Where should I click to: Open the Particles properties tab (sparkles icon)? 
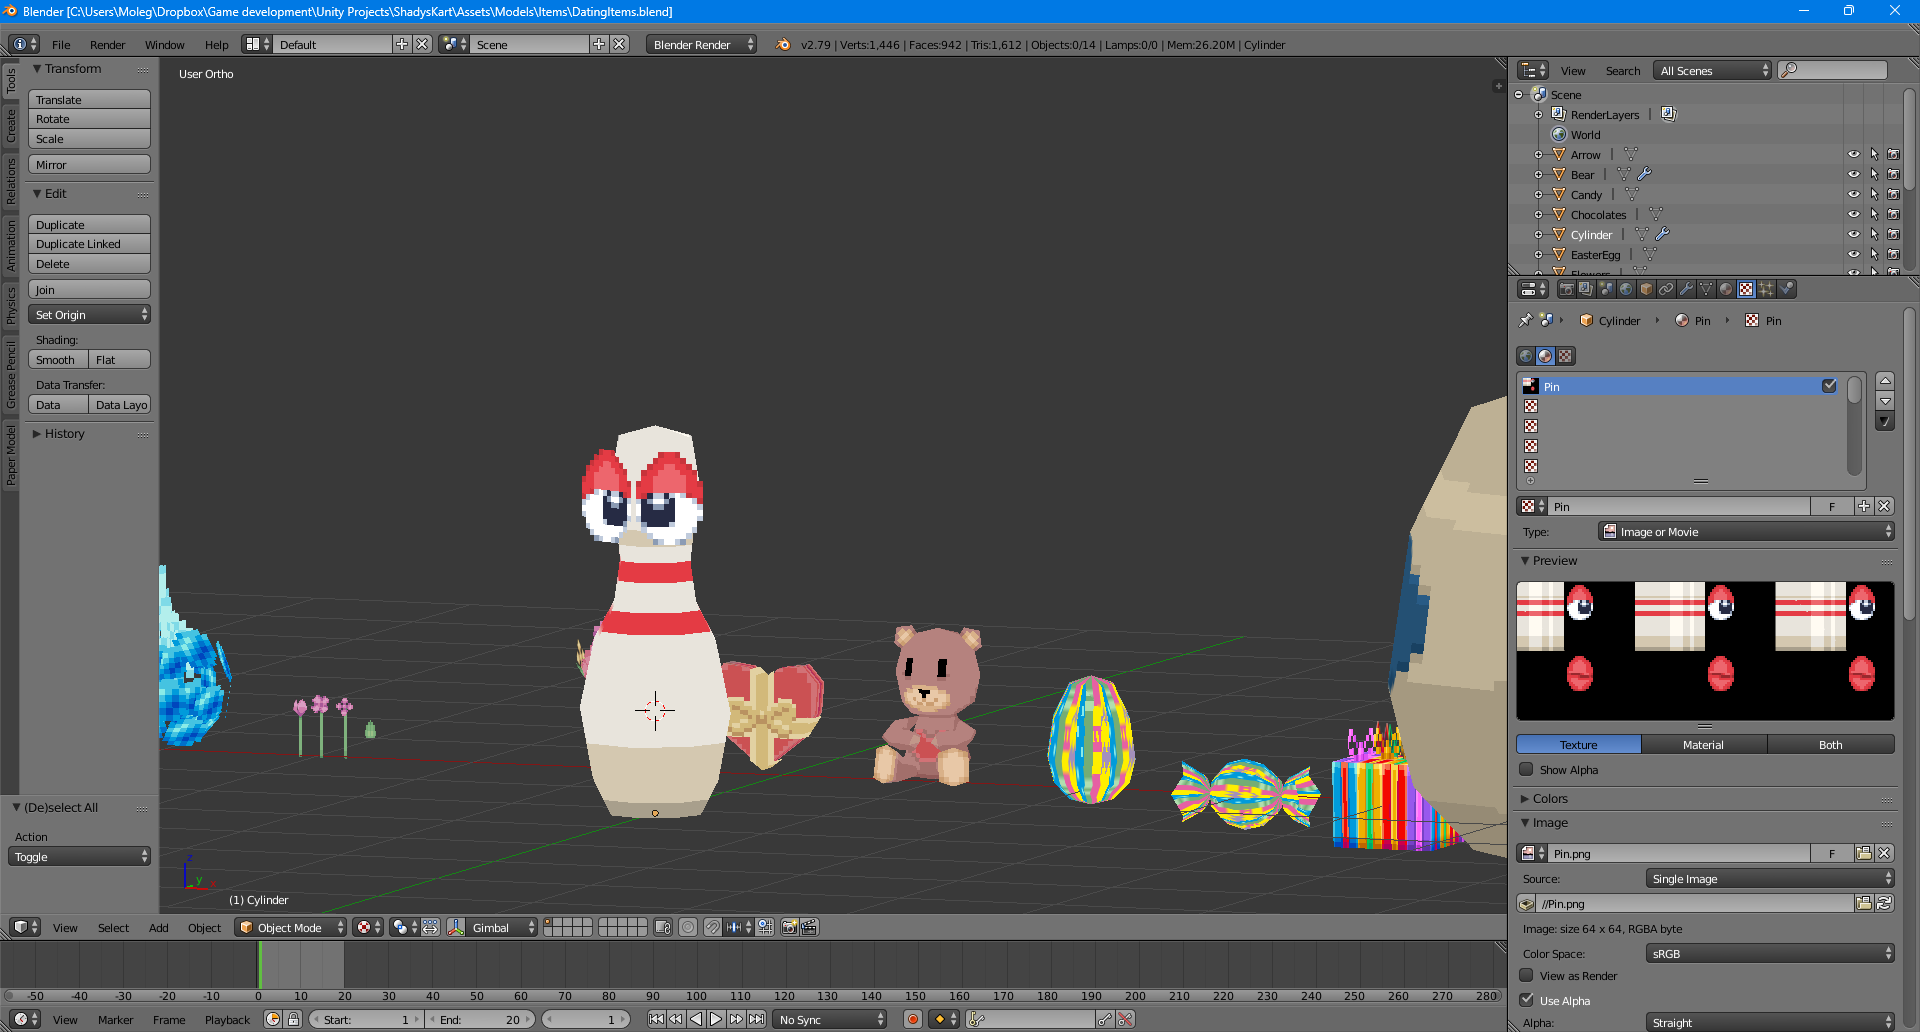click(1766, 289)
